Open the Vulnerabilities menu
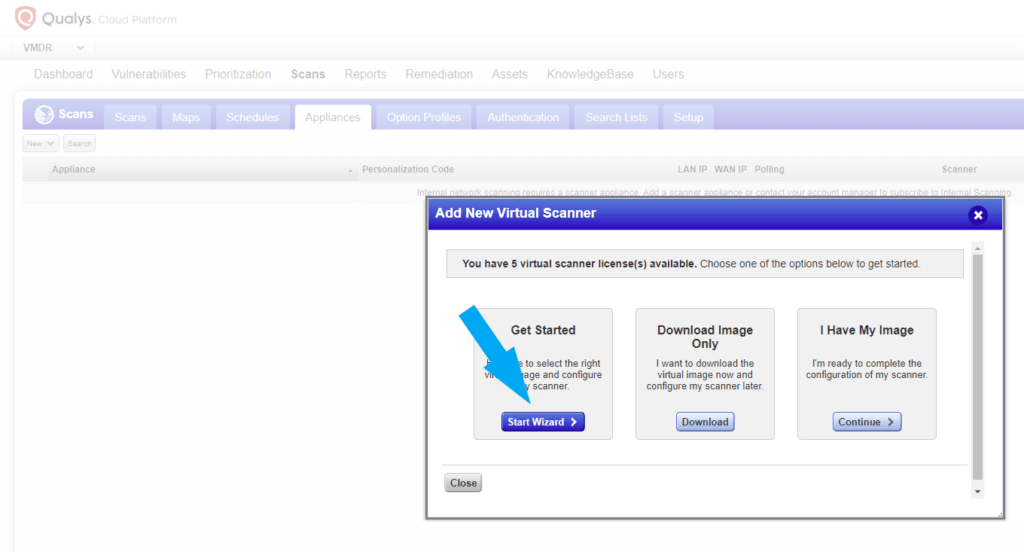 pyautogui.click(x=148, y=74)
